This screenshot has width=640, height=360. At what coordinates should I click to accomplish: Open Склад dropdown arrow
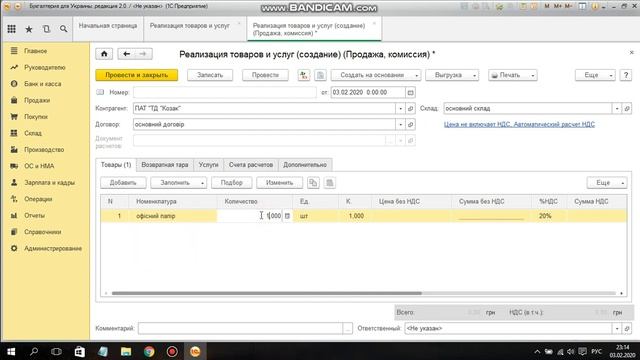(x=617, y=109)
